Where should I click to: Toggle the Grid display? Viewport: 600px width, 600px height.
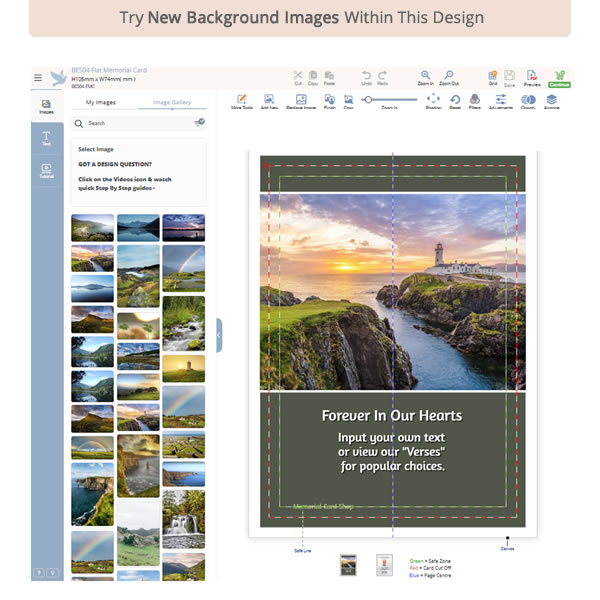(492, 76)
